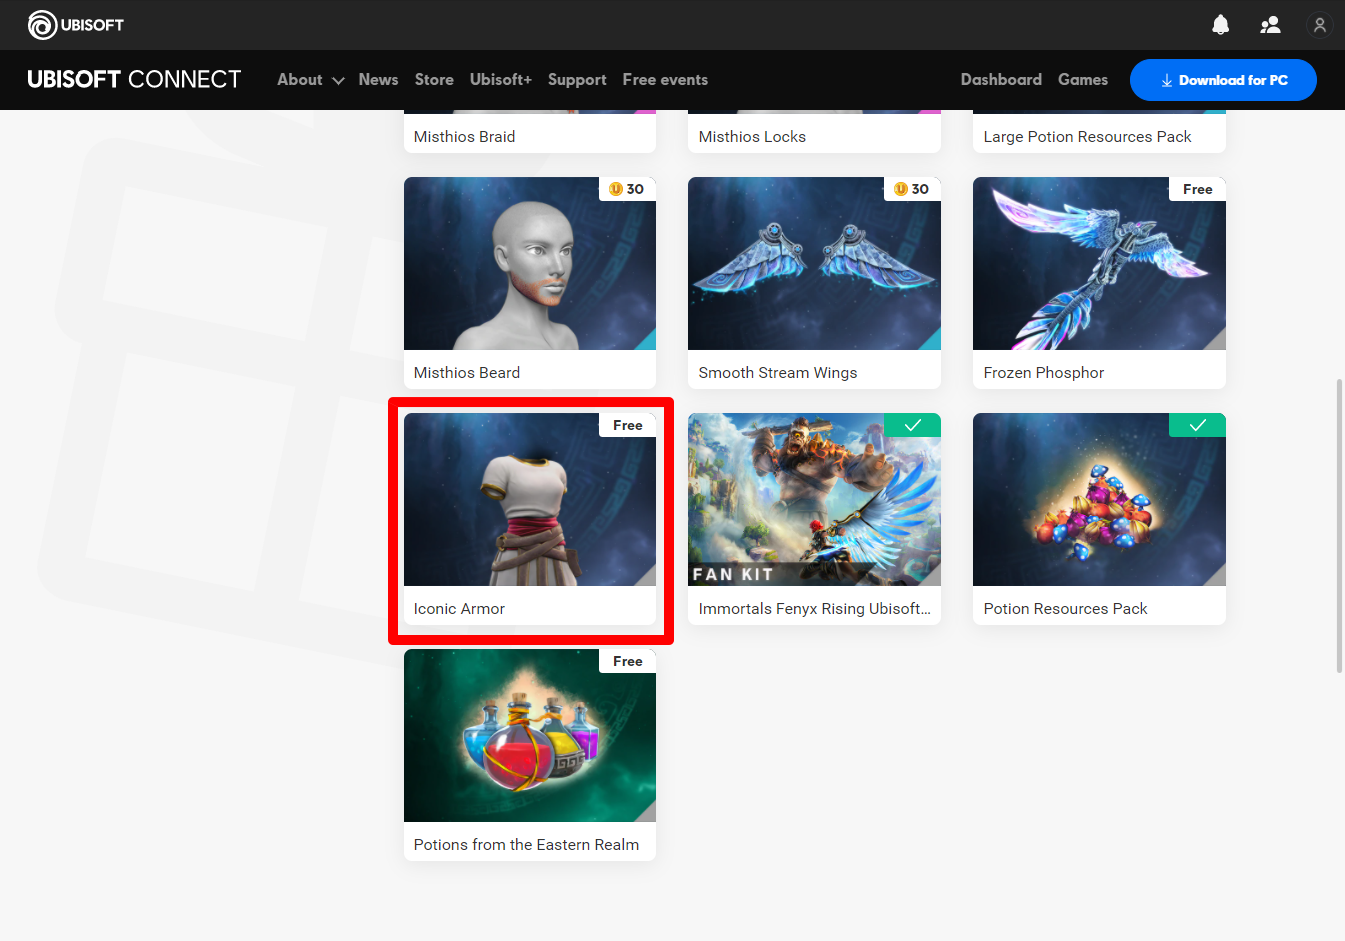This screenshot has width=1345, height=941.
Task: Click the page vertical scrollbar
Action: tap(1340, 526)
